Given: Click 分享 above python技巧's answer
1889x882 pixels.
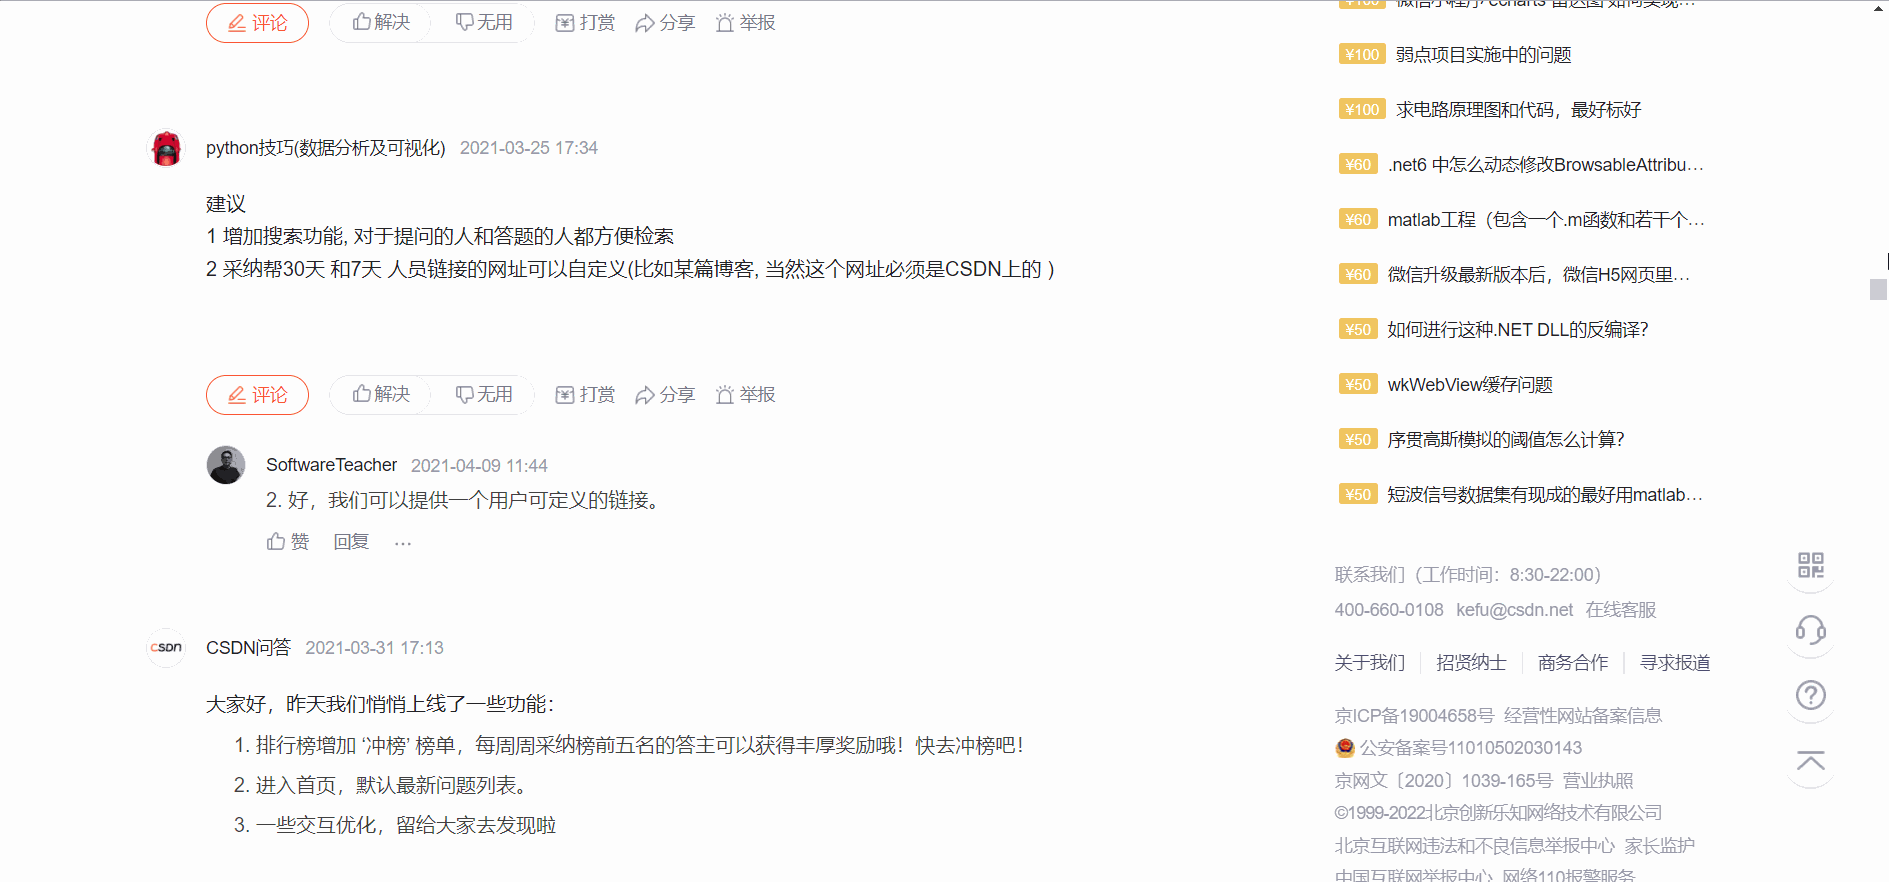Looking at the screenshot, I should (x=665, y=23).
